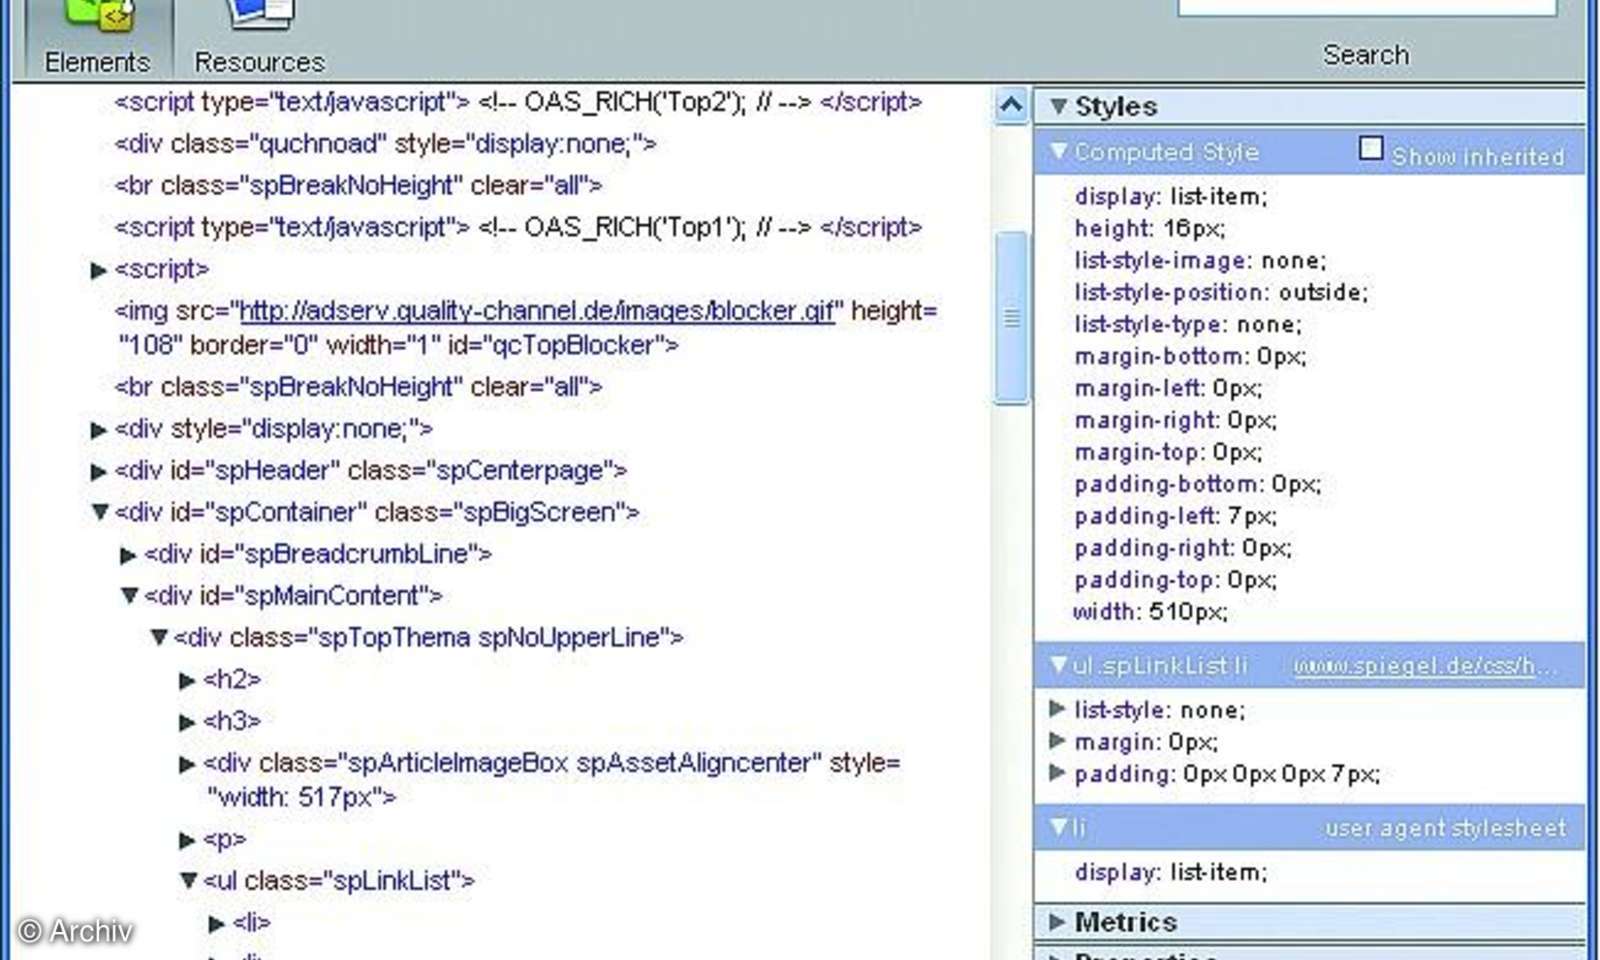The image size is (1600, 960).
Task: Collapse the spContainer div node
Action: point(98,512)
